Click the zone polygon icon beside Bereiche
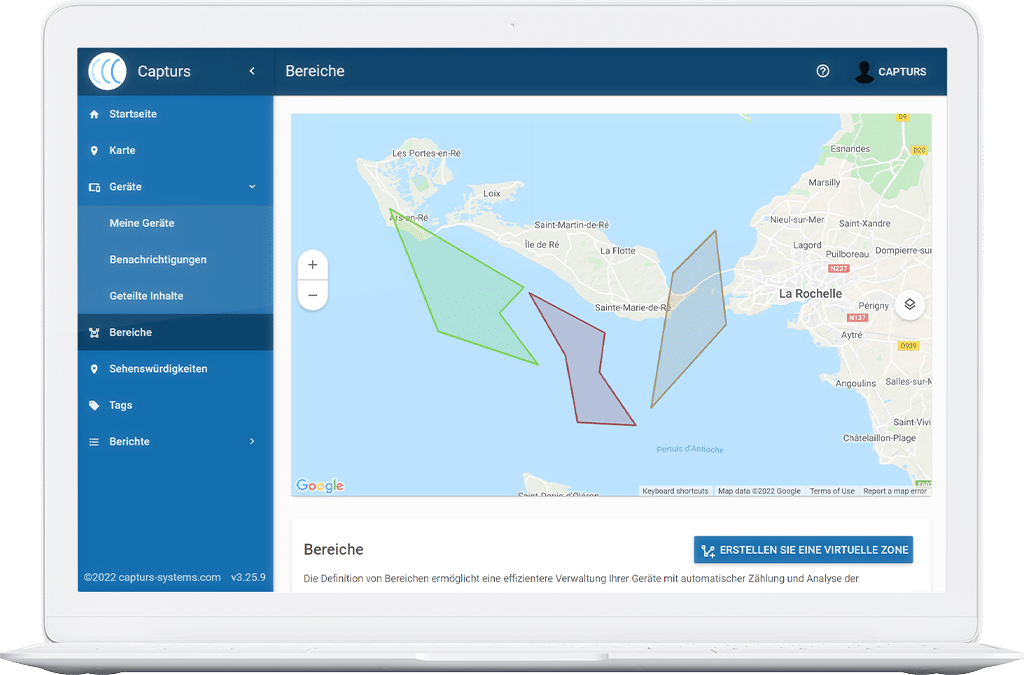This screenshot has height=675, width=1024. point(94,333)
